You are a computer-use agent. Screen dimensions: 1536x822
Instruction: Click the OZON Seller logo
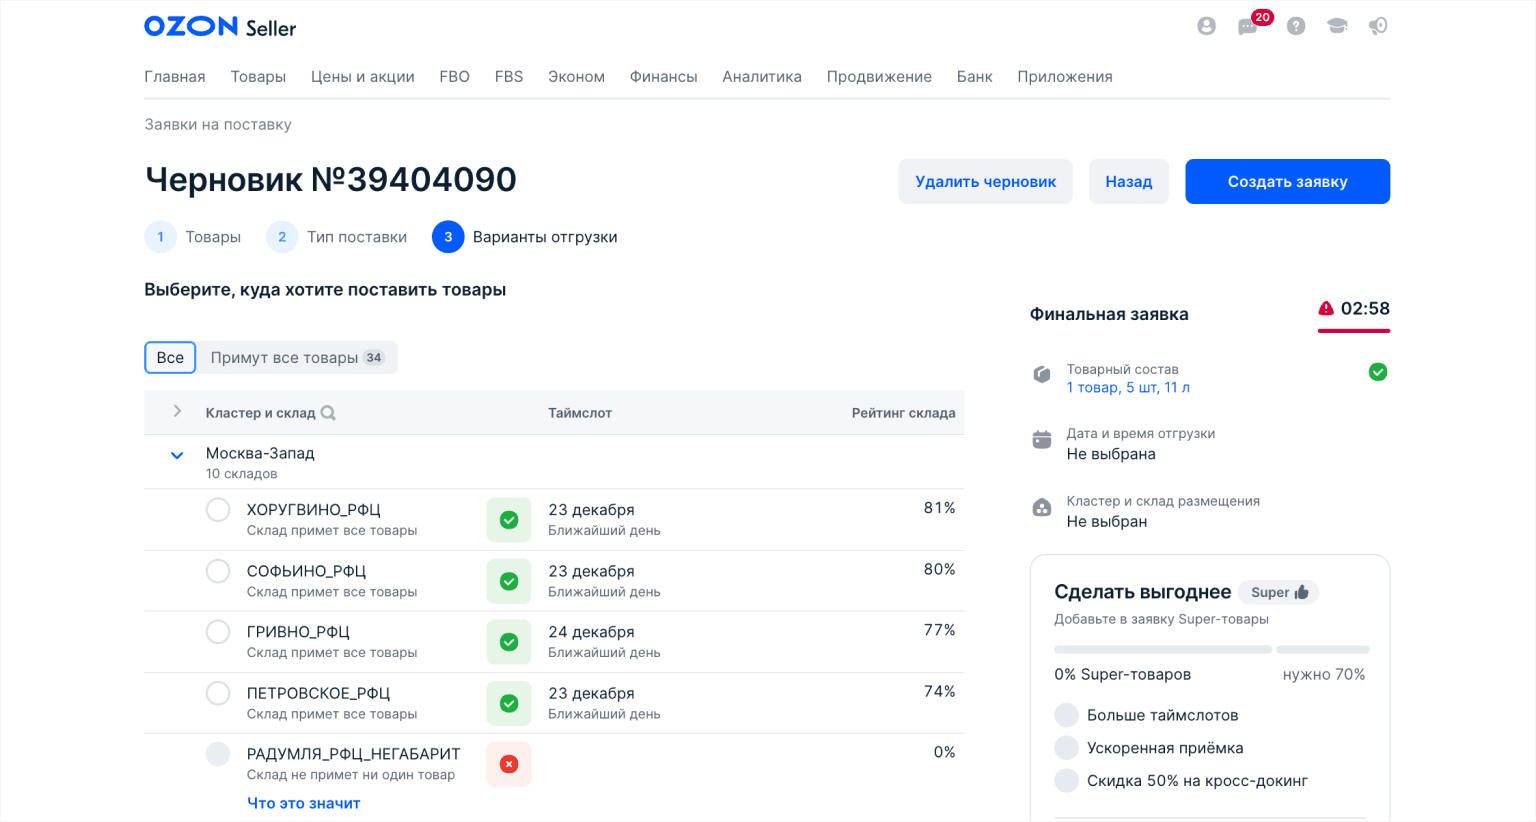point(220,27)
